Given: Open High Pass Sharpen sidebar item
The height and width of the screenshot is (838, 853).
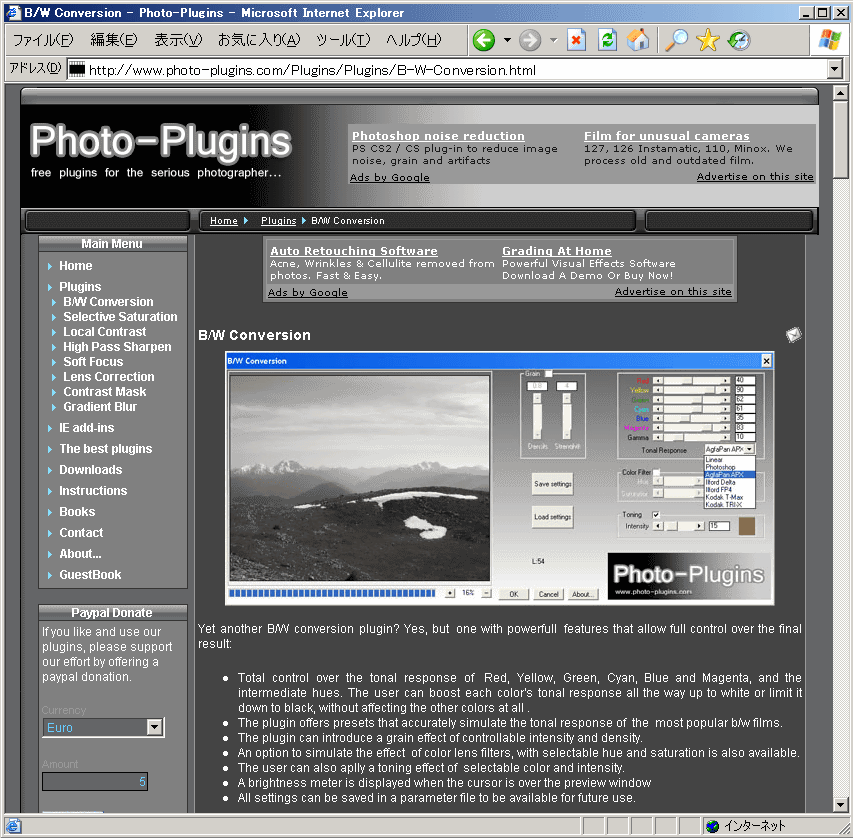Looking at the screenshot, I should coord(117,347).
